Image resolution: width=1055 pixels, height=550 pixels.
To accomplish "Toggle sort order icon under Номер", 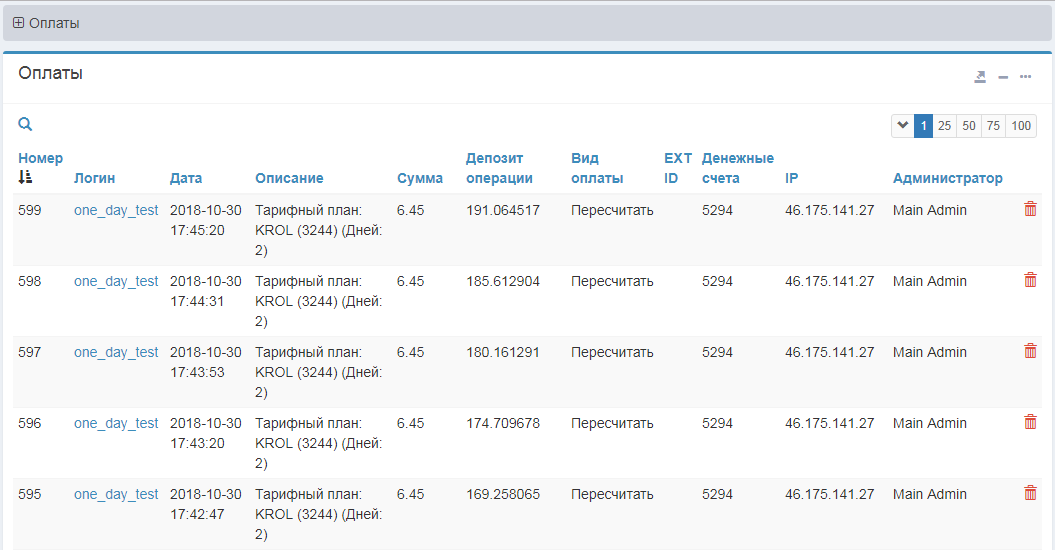I will pos(26,177).
